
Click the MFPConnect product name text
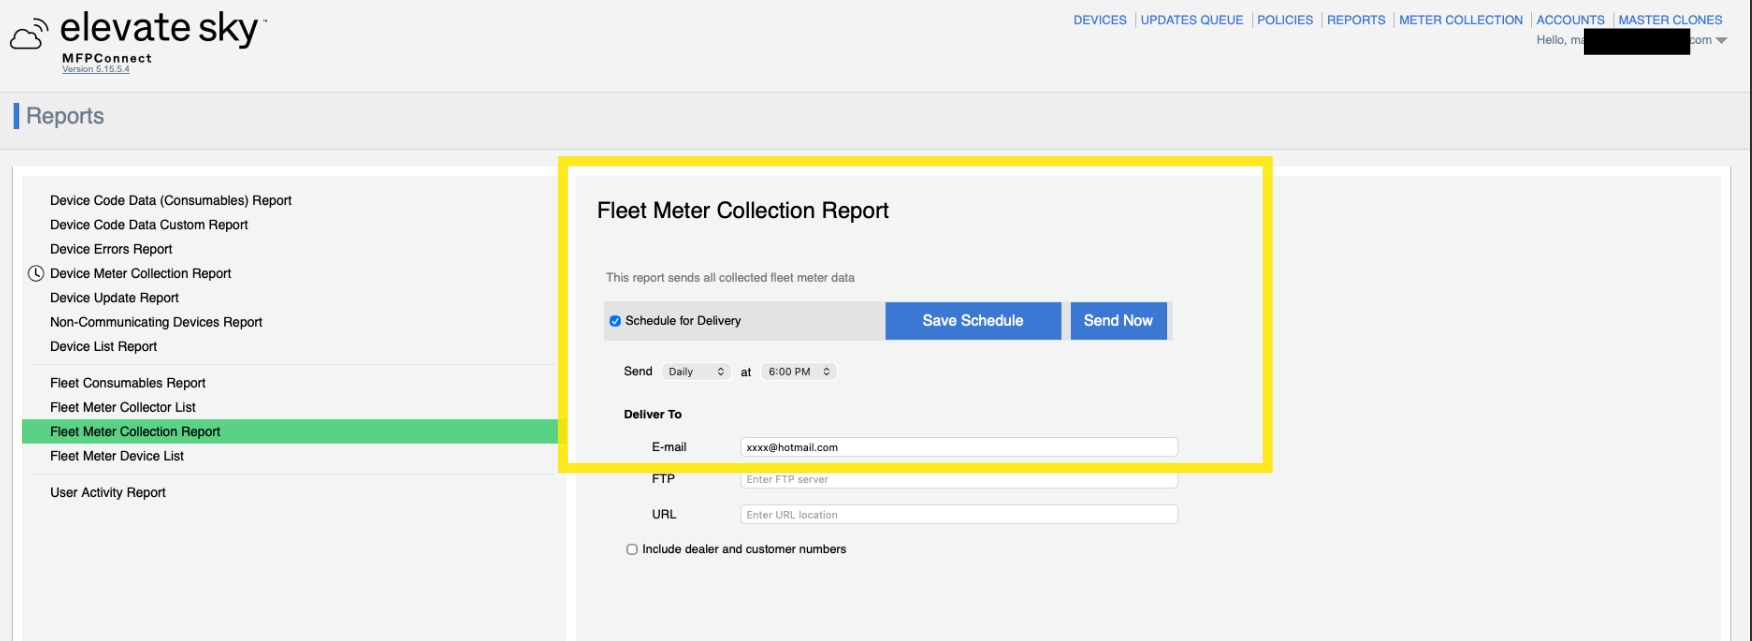pyautogui.click(x=107, y=58)
